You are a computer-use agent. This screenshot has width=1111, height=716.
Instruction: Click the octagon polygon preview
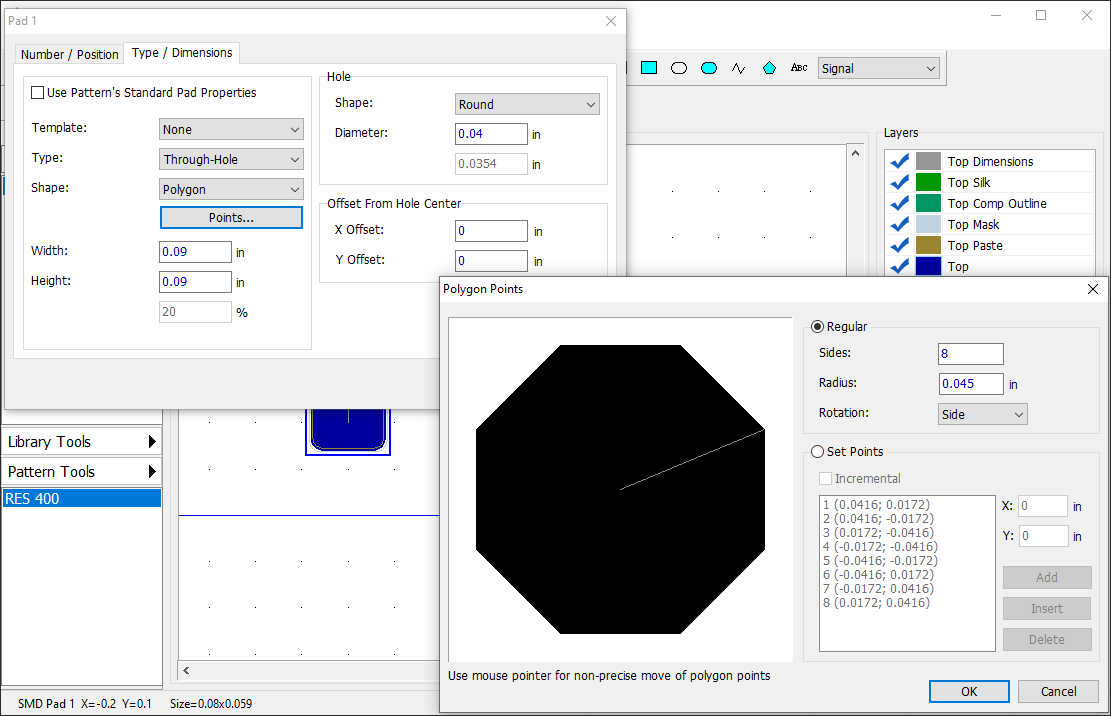click(620, 489)
